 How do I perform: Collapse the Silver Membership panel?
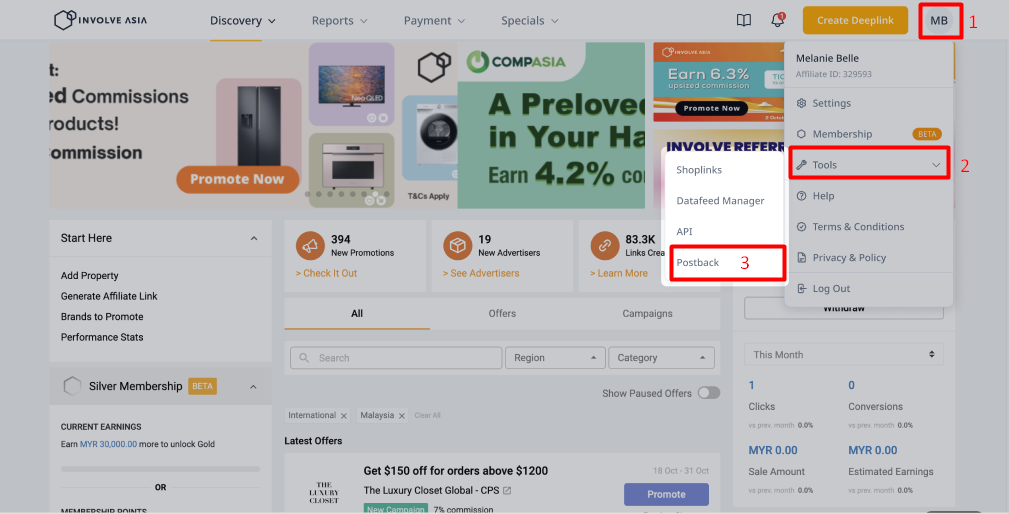coord(253,387)
